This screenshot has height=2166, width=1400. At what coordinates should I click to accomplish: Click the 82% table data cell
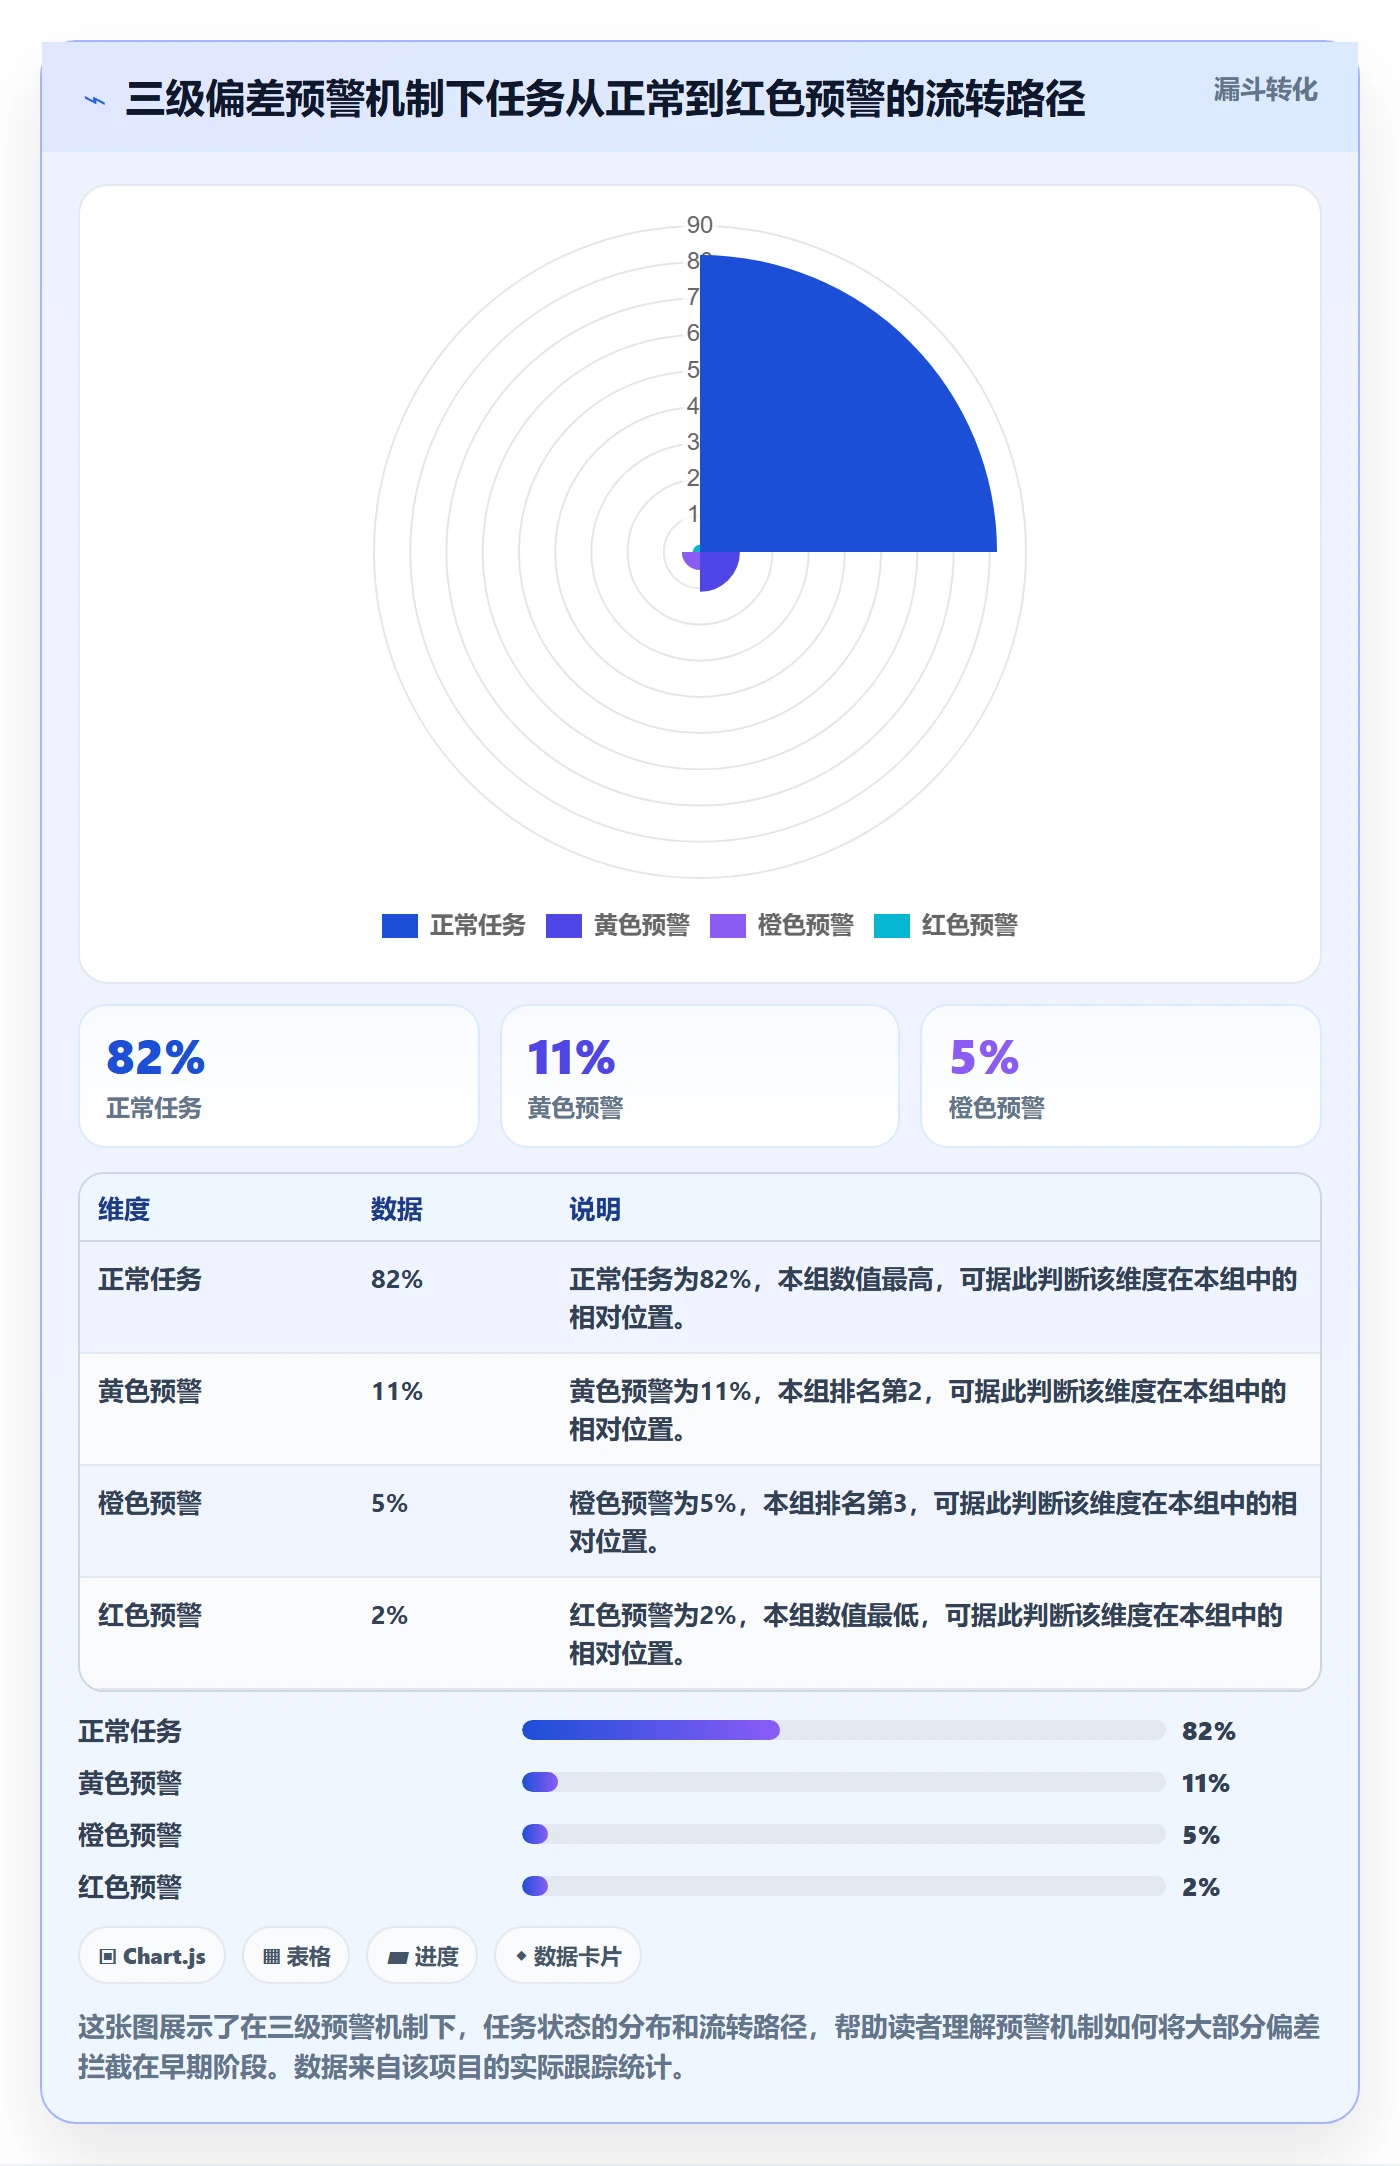pos(397,1279)
